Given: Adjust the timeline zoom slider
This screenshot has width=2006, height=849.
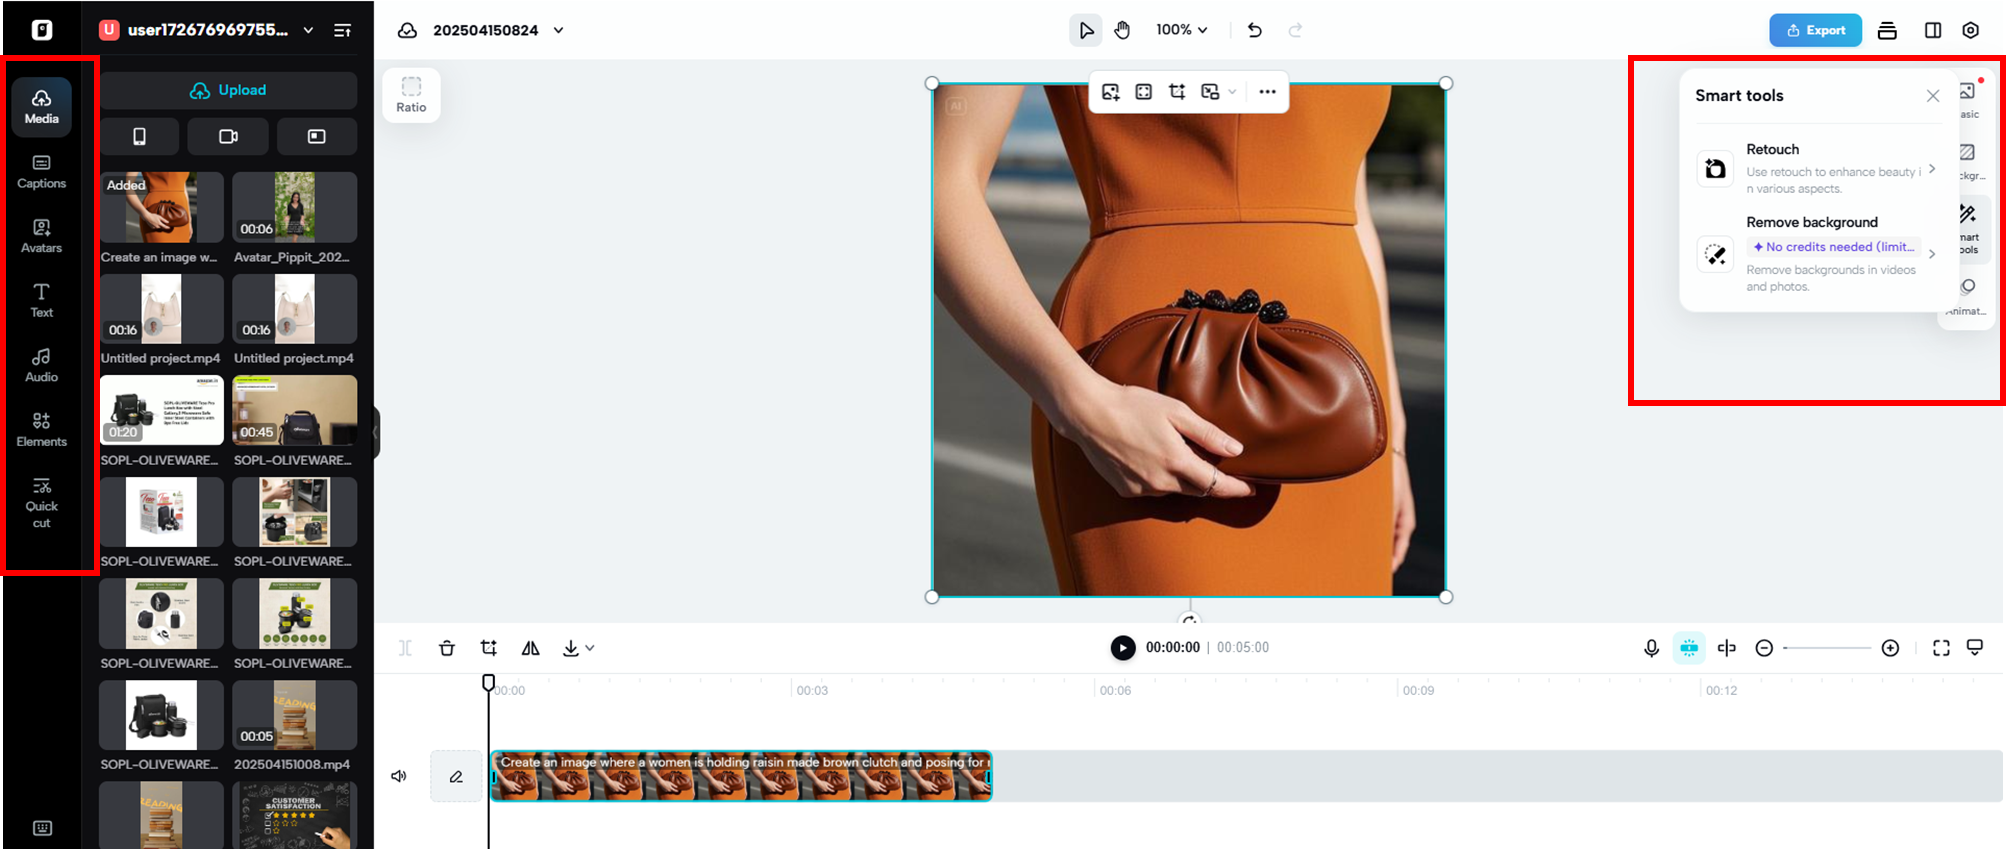Looking at the screenshot, I should coord(1827,648).
